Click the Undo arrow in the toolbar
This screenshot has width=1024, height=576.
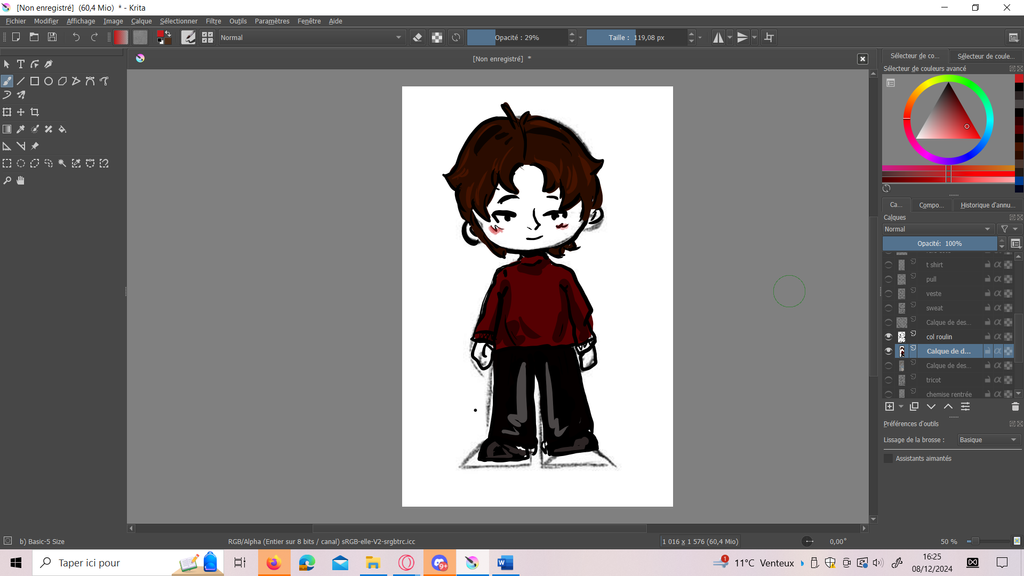pos(76,37)
